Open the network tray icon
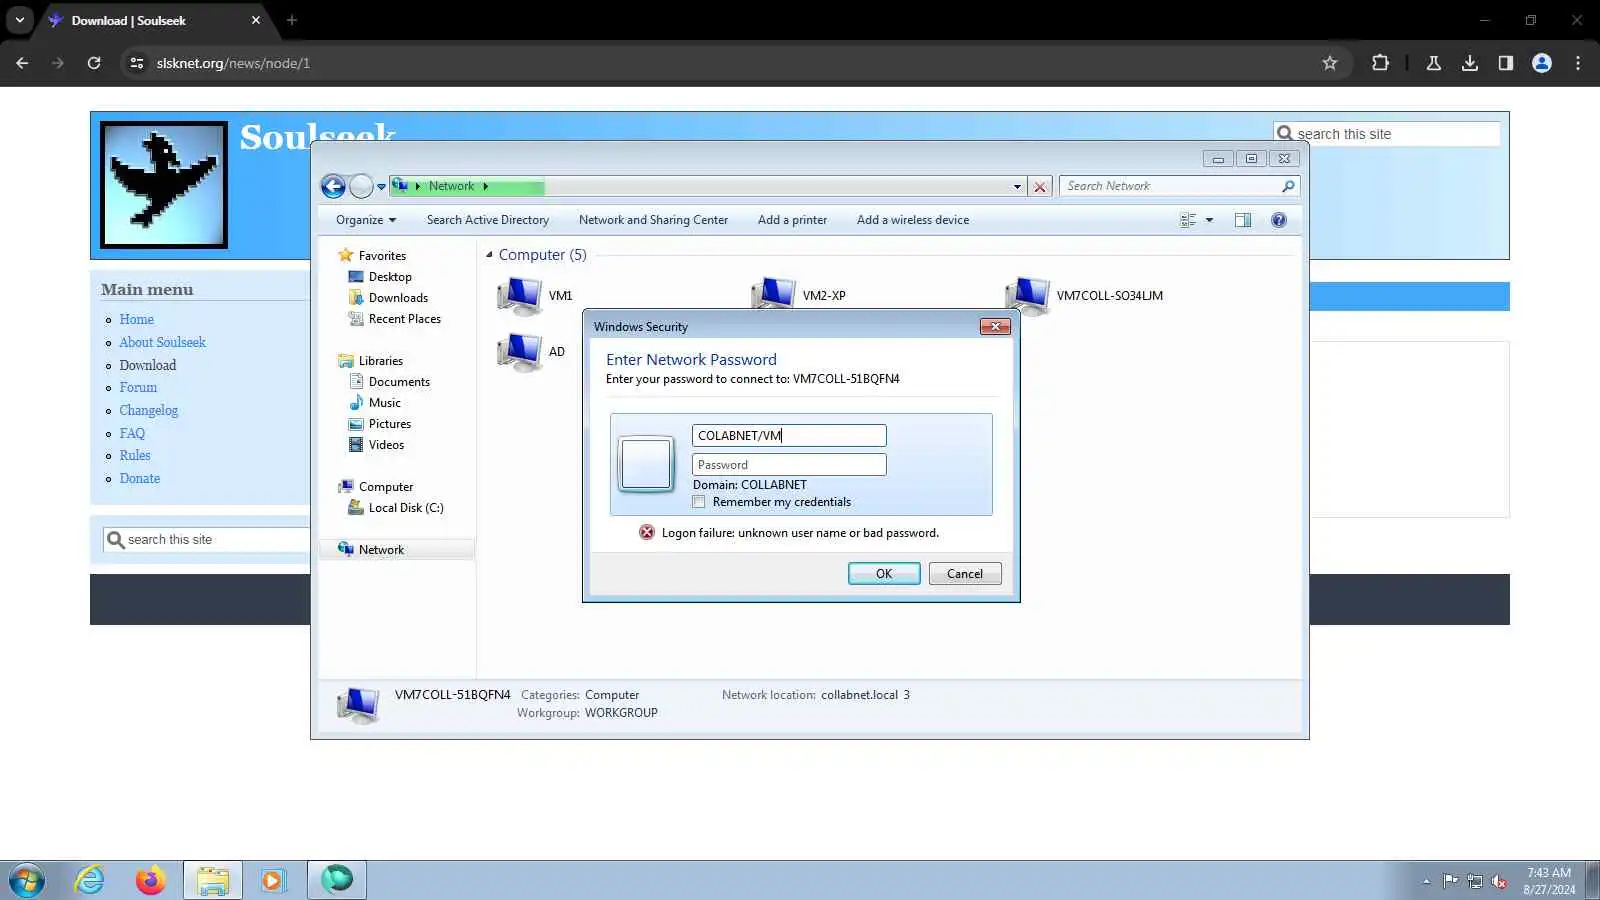Screen dimensions: 1600x900 (1475, 881)
